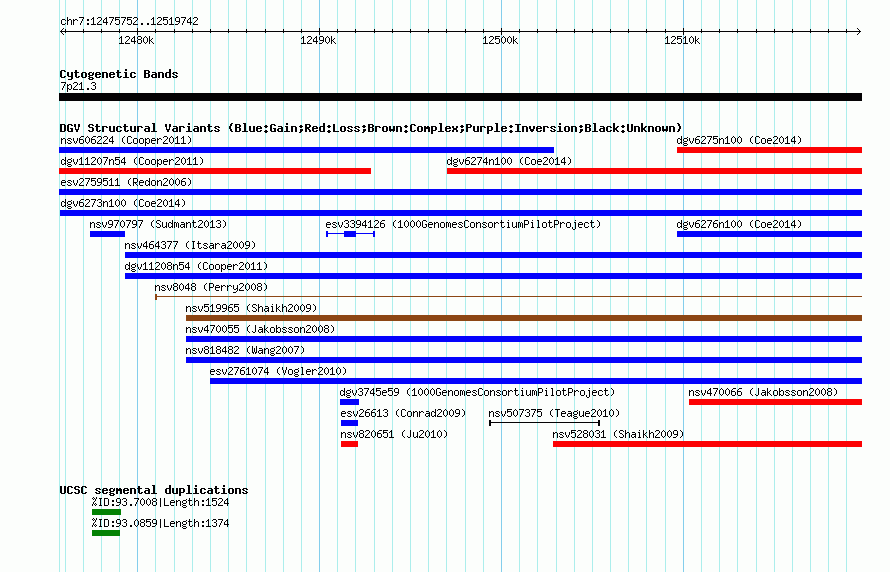The height and width of the screenshot is (572, 890).
Task: Select the blue esv2761074 gain bar
Action: pos(536,381)
